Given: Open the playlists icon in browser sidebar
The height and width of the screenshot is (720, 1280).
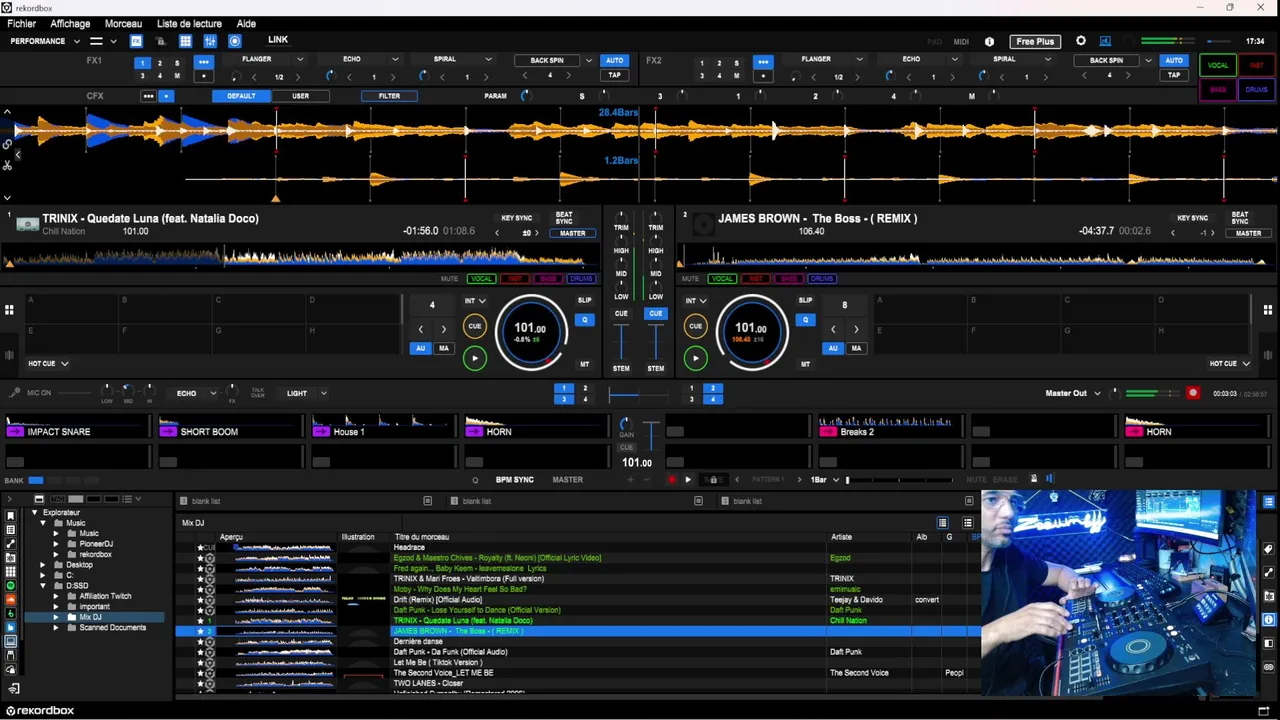Looking at the screenshot, I should (x=11, y=530).
